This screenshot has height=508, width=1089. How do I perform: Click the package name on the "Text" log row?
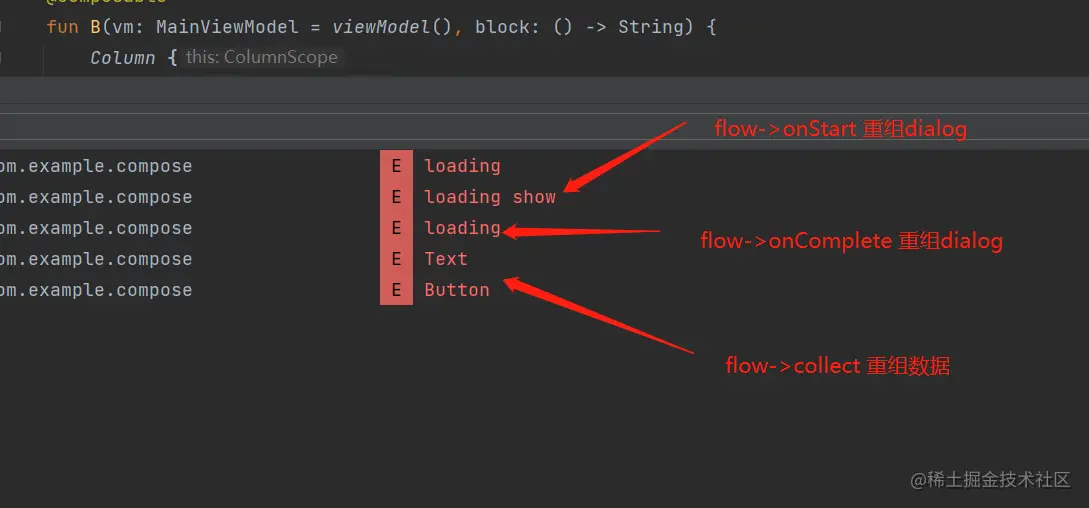96,259
